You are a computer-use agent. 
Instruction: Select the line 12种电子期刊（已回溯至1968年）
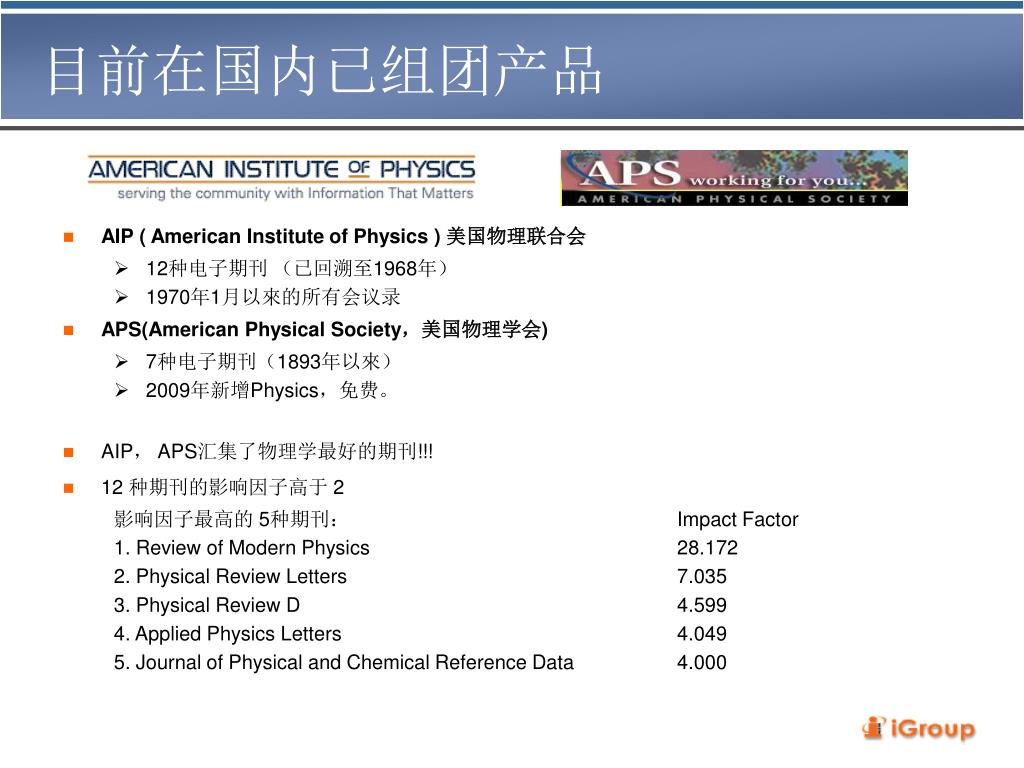coord(298,268)
